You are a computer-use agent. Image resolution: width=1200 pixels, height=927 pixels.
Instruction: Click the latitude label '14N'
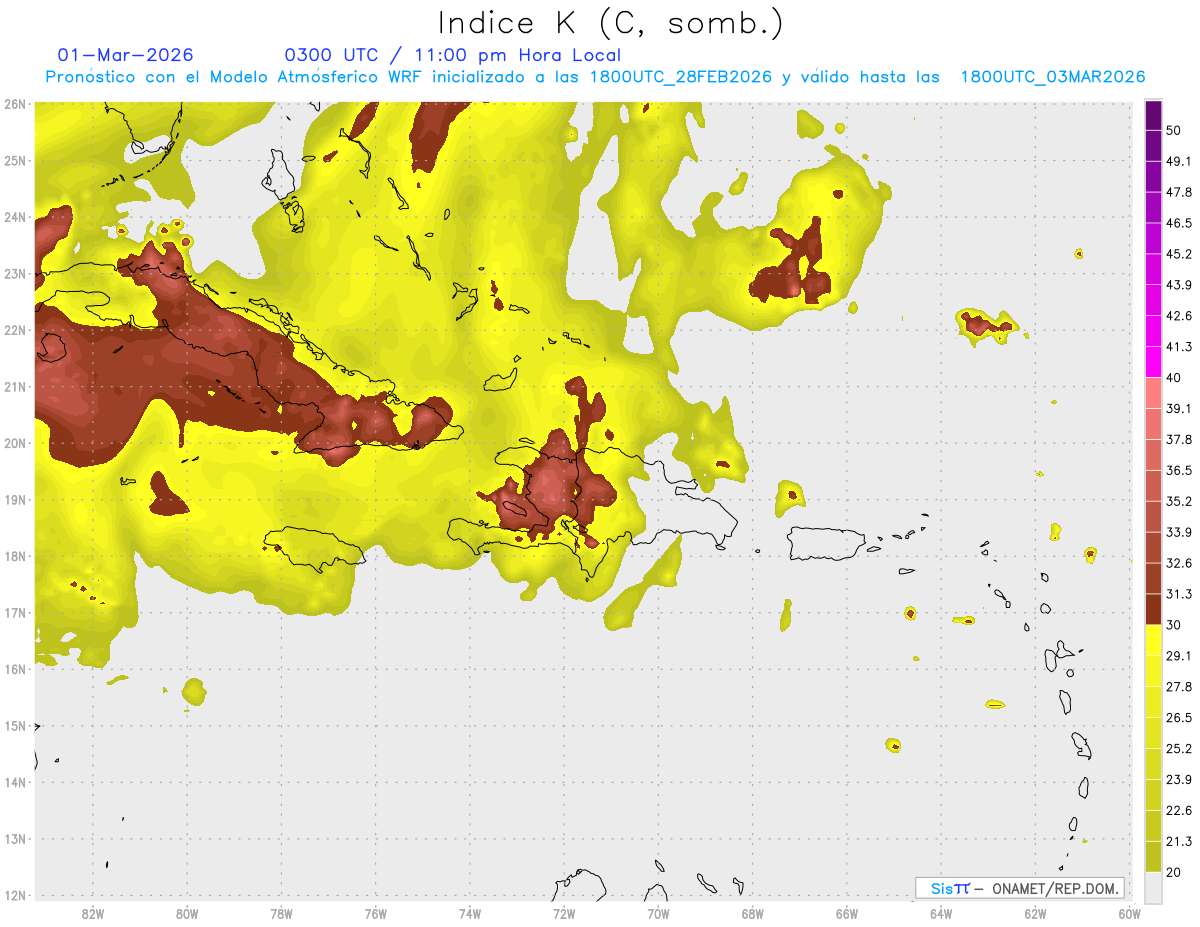15,782
